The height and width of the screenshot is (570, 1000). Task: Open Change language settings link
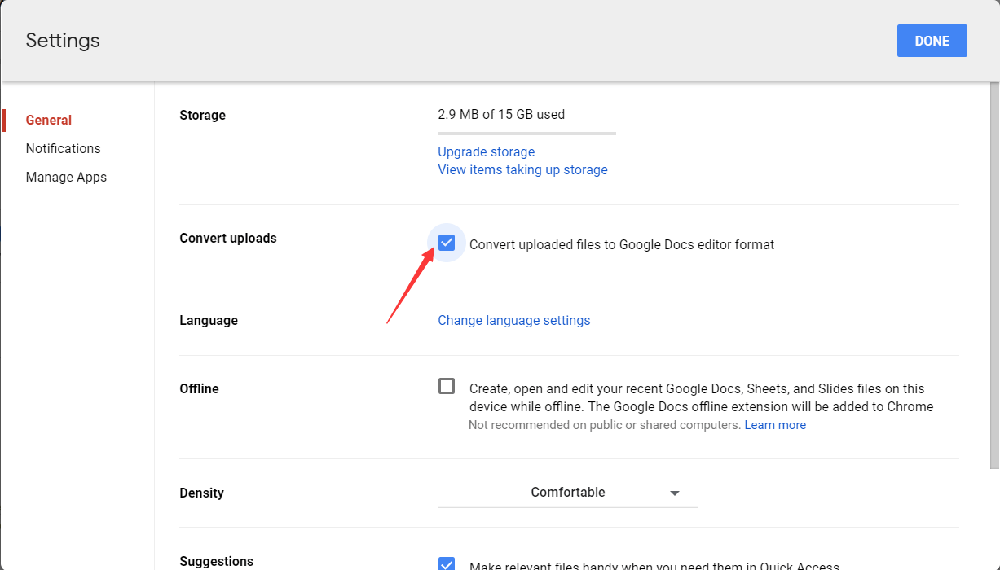[x=514, y=321]
